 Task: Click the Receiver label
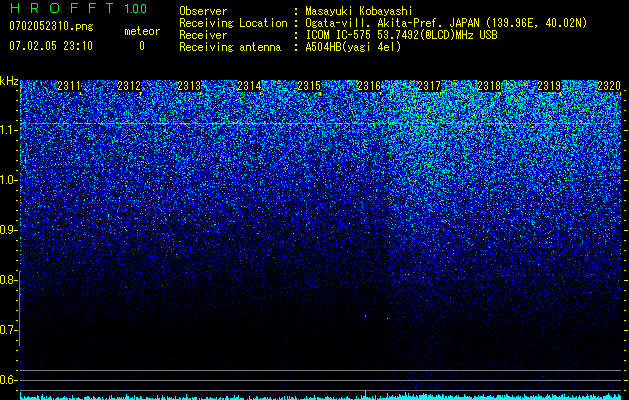[203, 35]
